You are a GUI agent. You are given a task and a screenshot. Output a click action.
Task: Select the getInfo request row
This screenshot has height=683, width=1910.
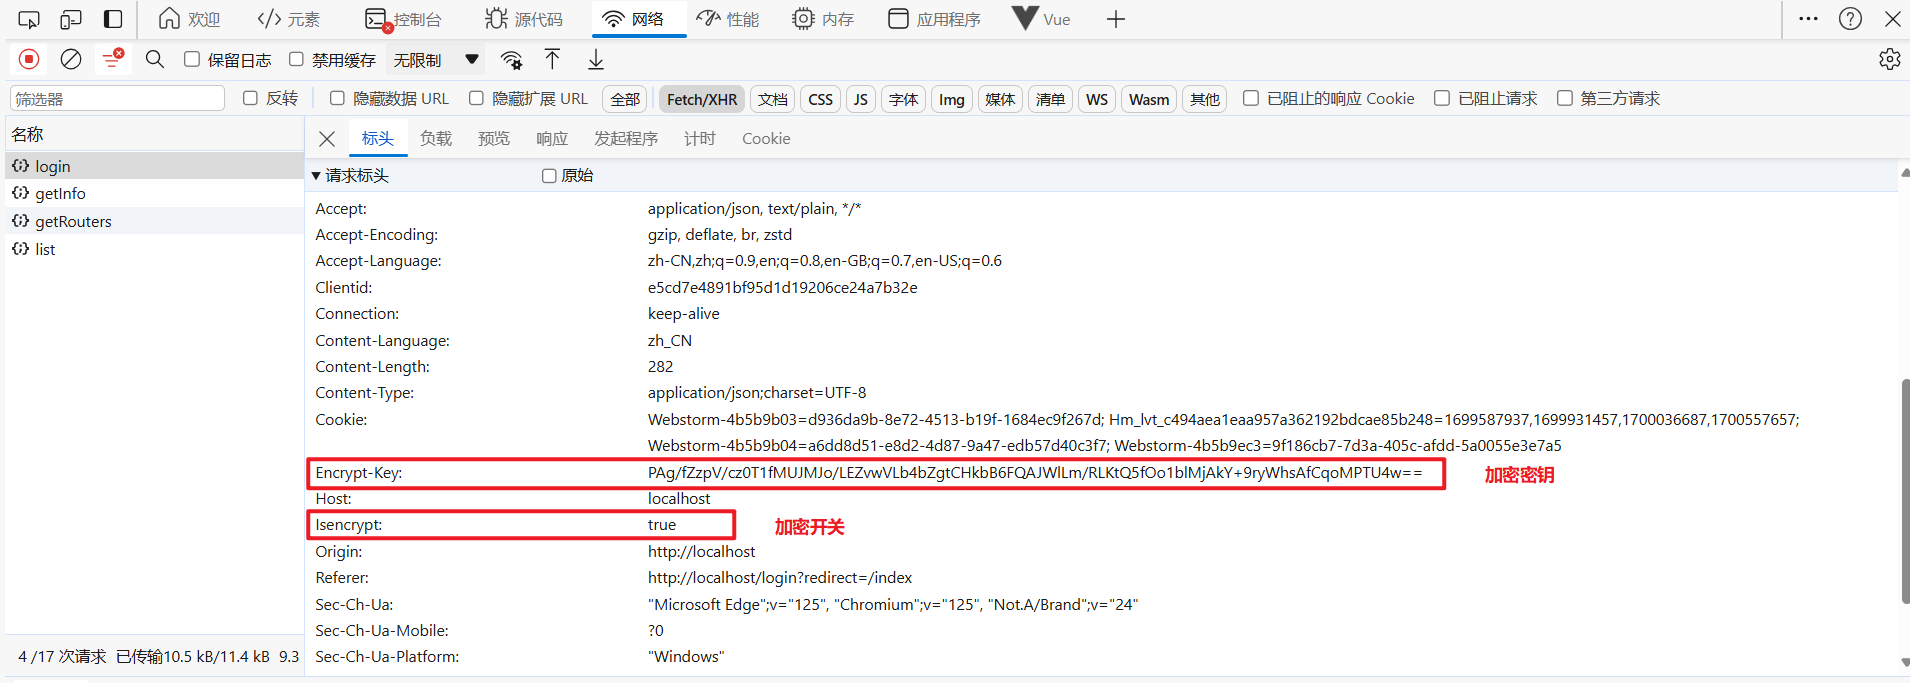155,193
